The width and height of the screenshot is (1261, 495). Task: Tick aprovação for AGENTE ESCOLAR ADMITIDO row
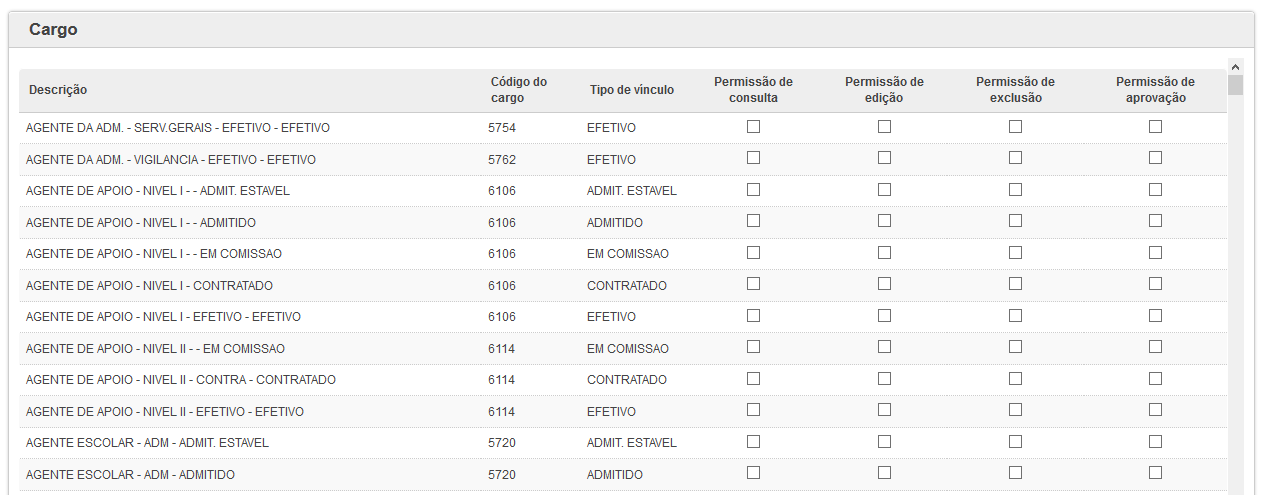[x=1155, y=472]
